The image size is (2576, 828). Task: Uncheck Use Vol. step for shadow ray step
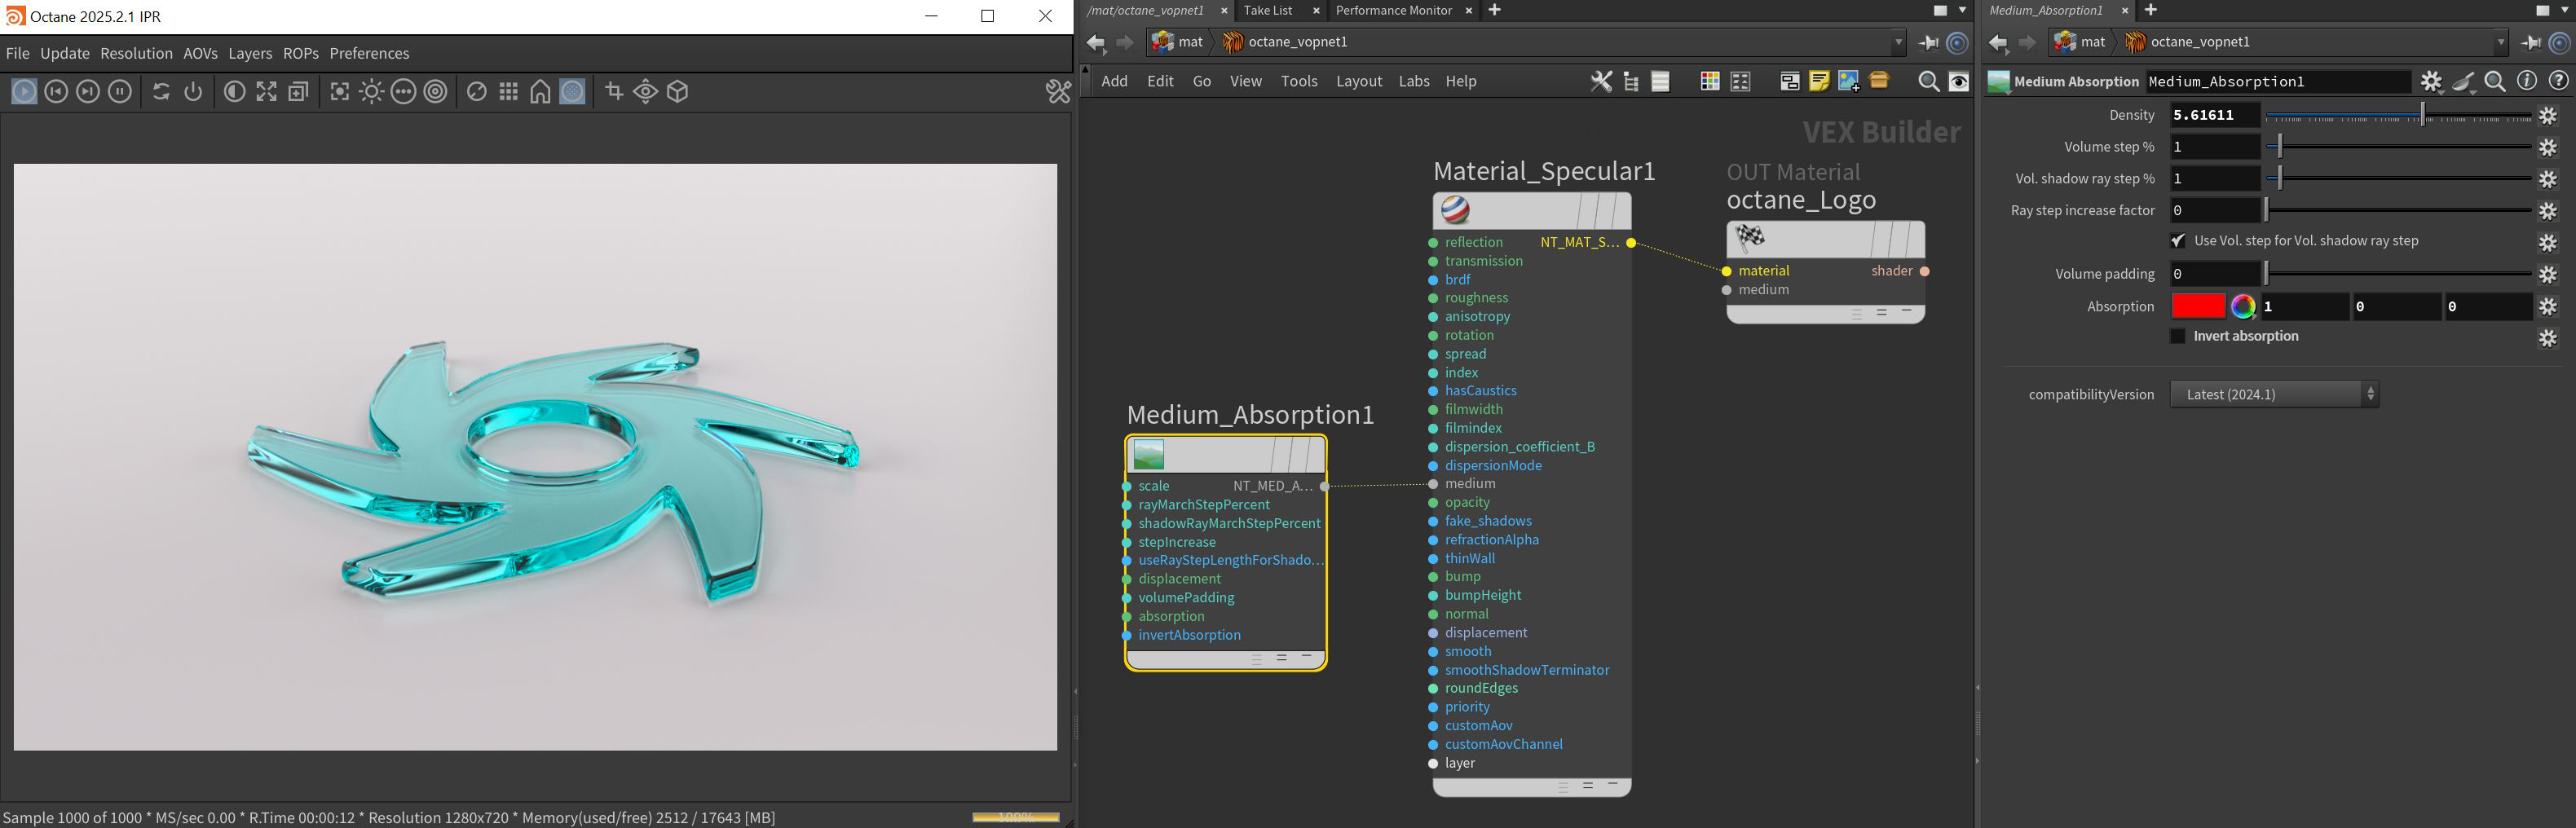point(2178,241)
